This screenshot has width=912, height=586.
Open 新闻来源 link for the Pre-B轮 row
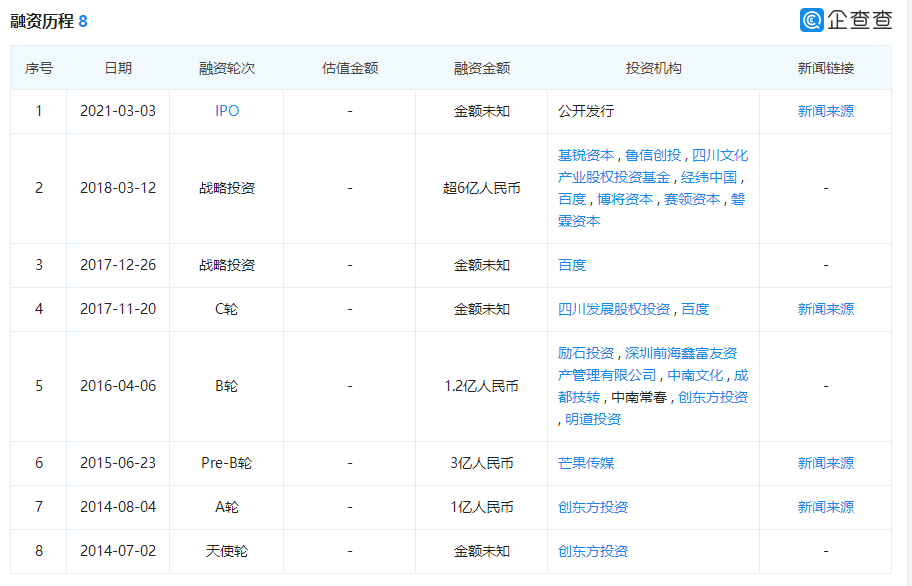click(x=825, y=463)
